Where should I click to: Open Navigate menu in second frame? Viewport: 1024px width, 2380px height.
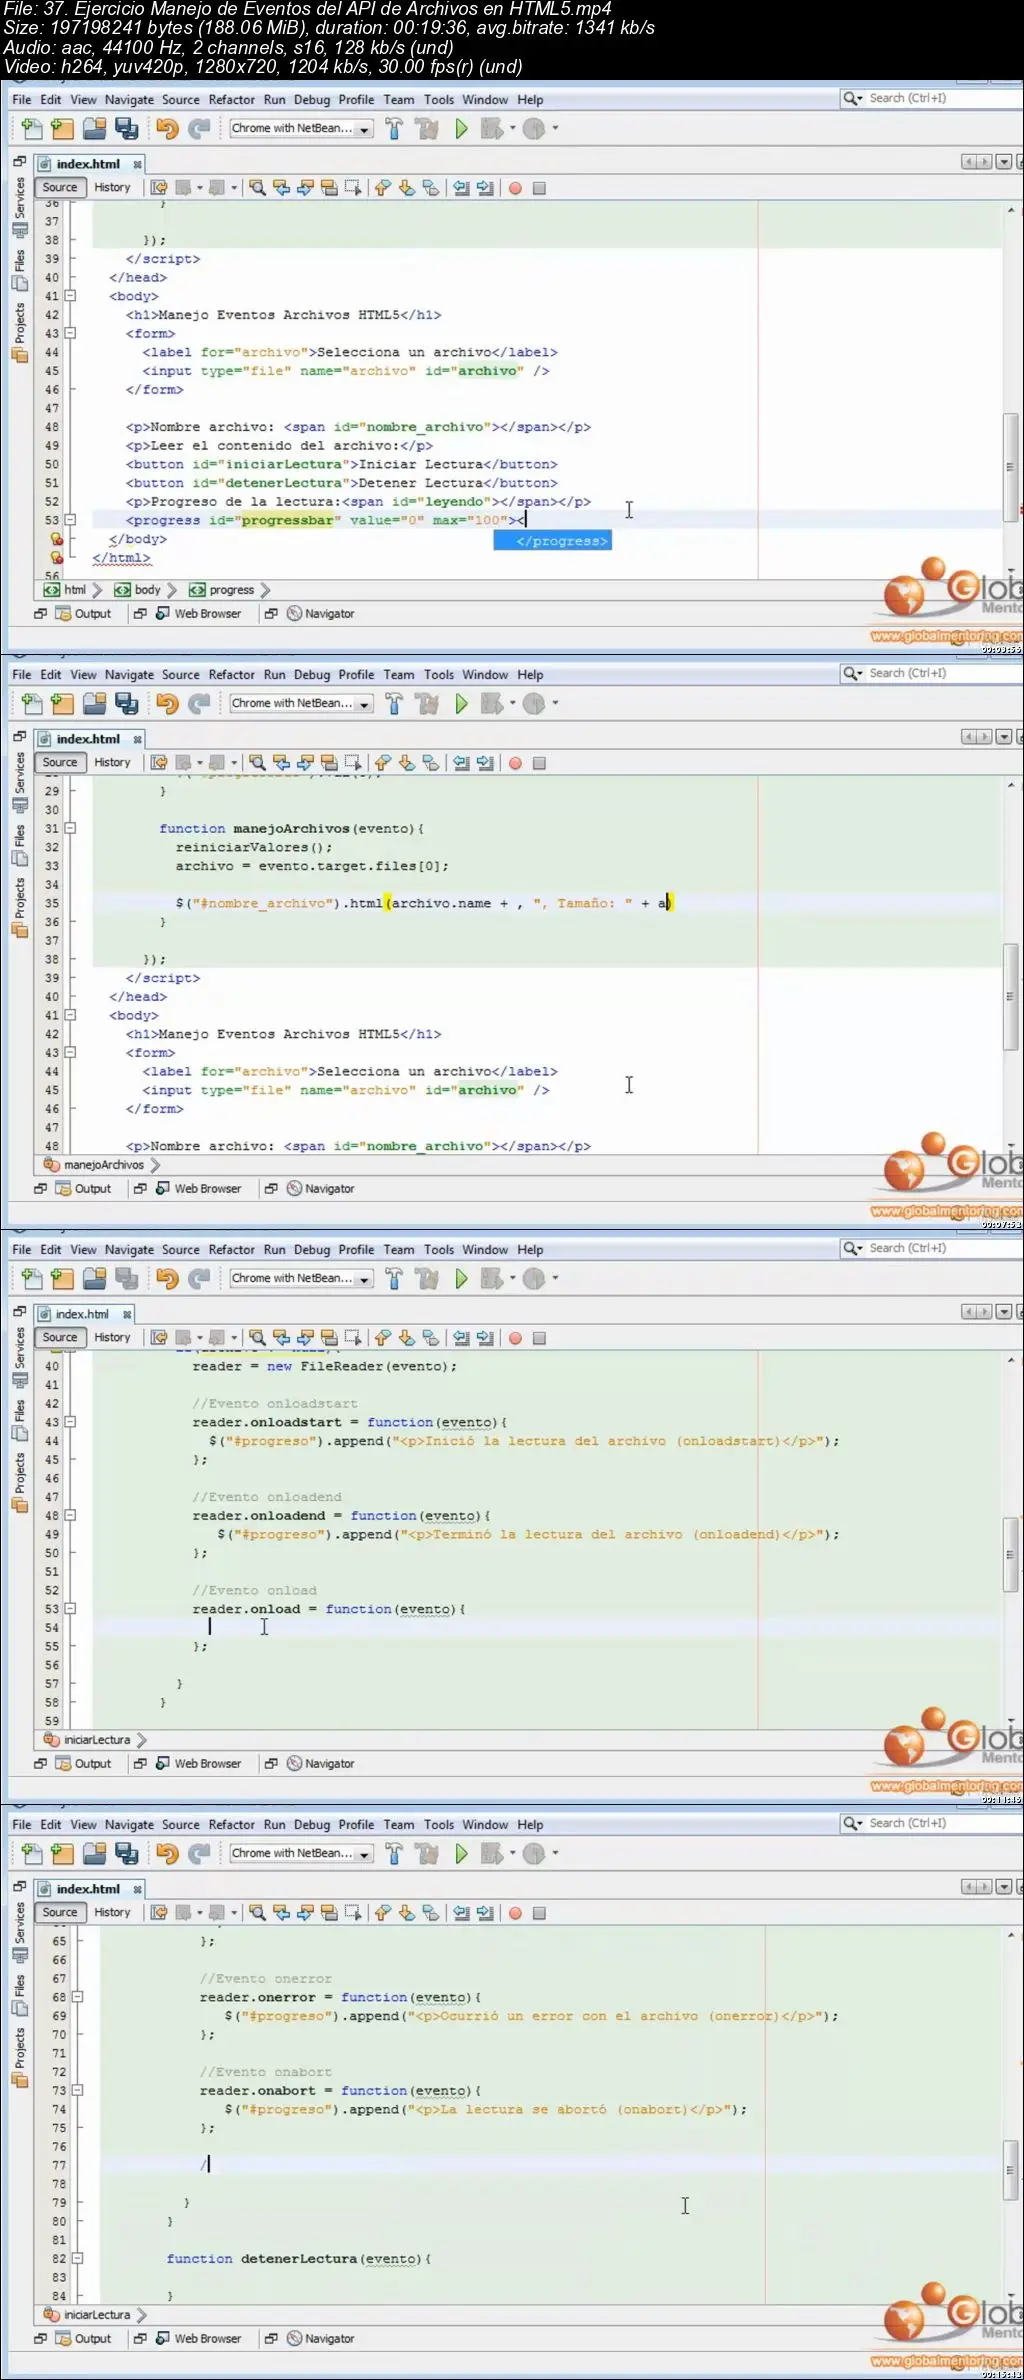pos(129,675)
